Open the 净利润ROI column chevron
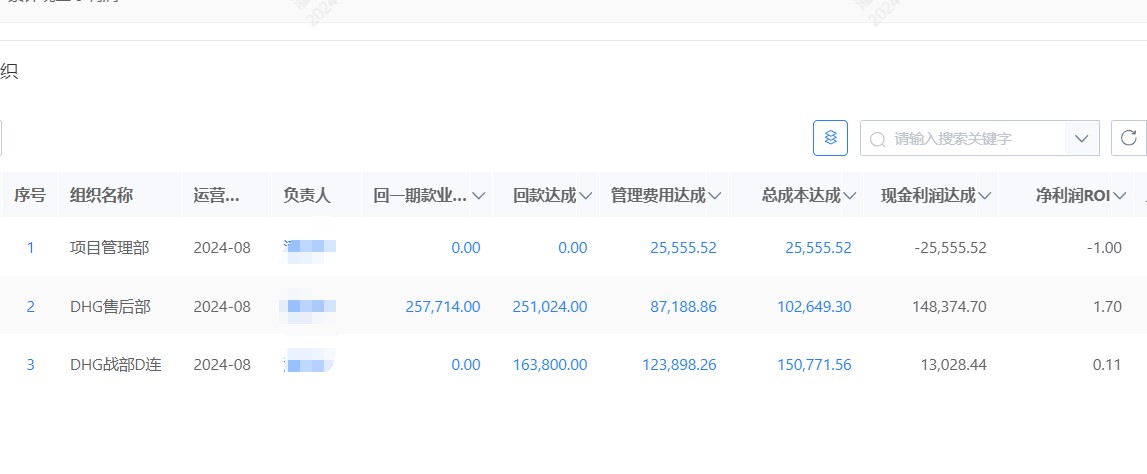 pyautogui.click(x=1120, y=196)
